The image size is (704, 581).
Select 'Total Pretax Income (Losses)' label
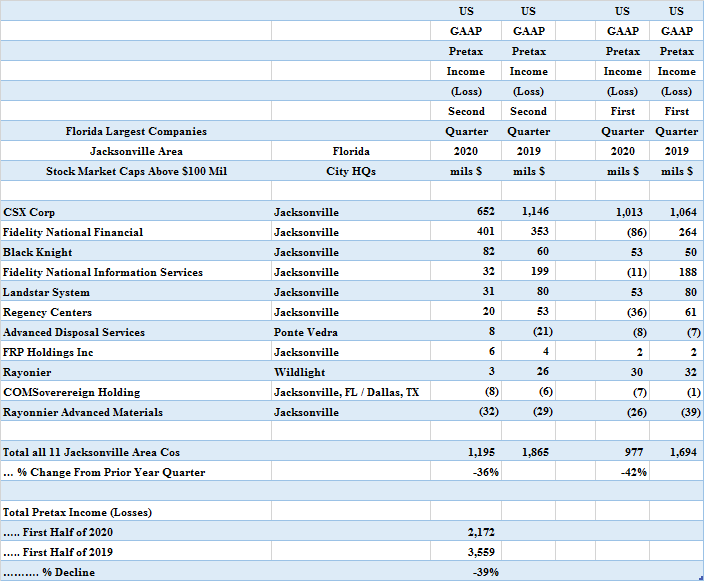(77, 512)
